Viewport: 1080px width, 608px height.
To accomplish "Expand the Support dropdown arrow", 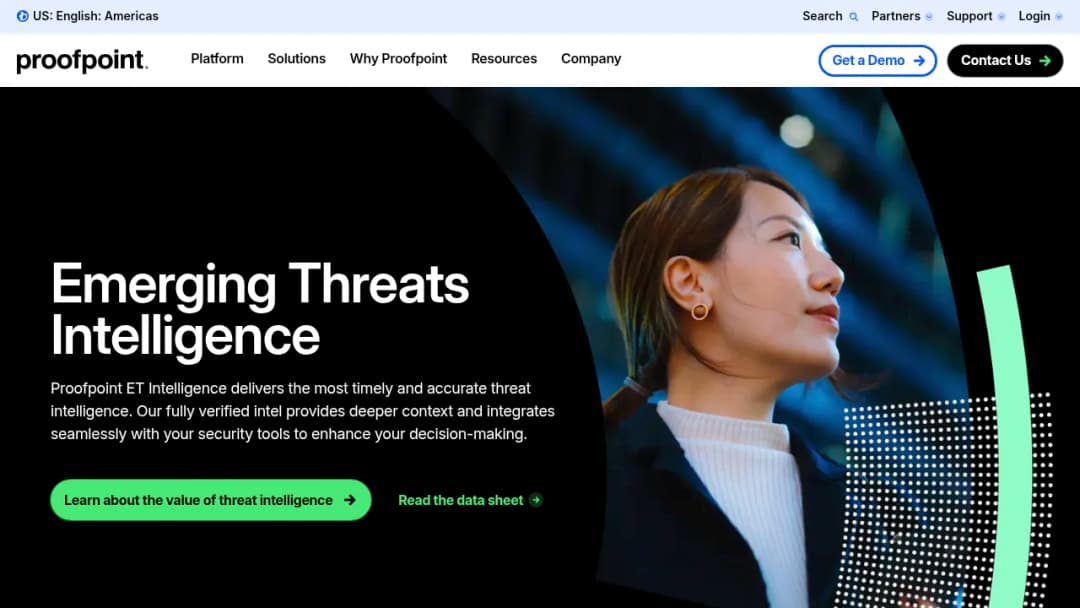I will pyautogui.click(x=1001, y=17).
